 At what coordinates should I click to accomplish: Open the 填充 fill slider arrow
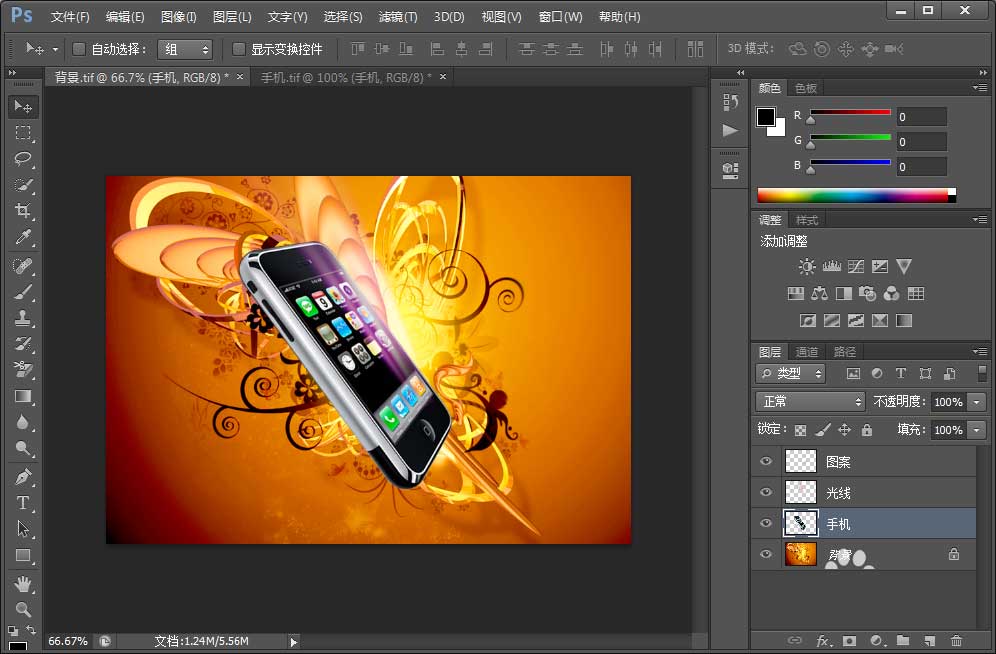click(x=977, y=430)
